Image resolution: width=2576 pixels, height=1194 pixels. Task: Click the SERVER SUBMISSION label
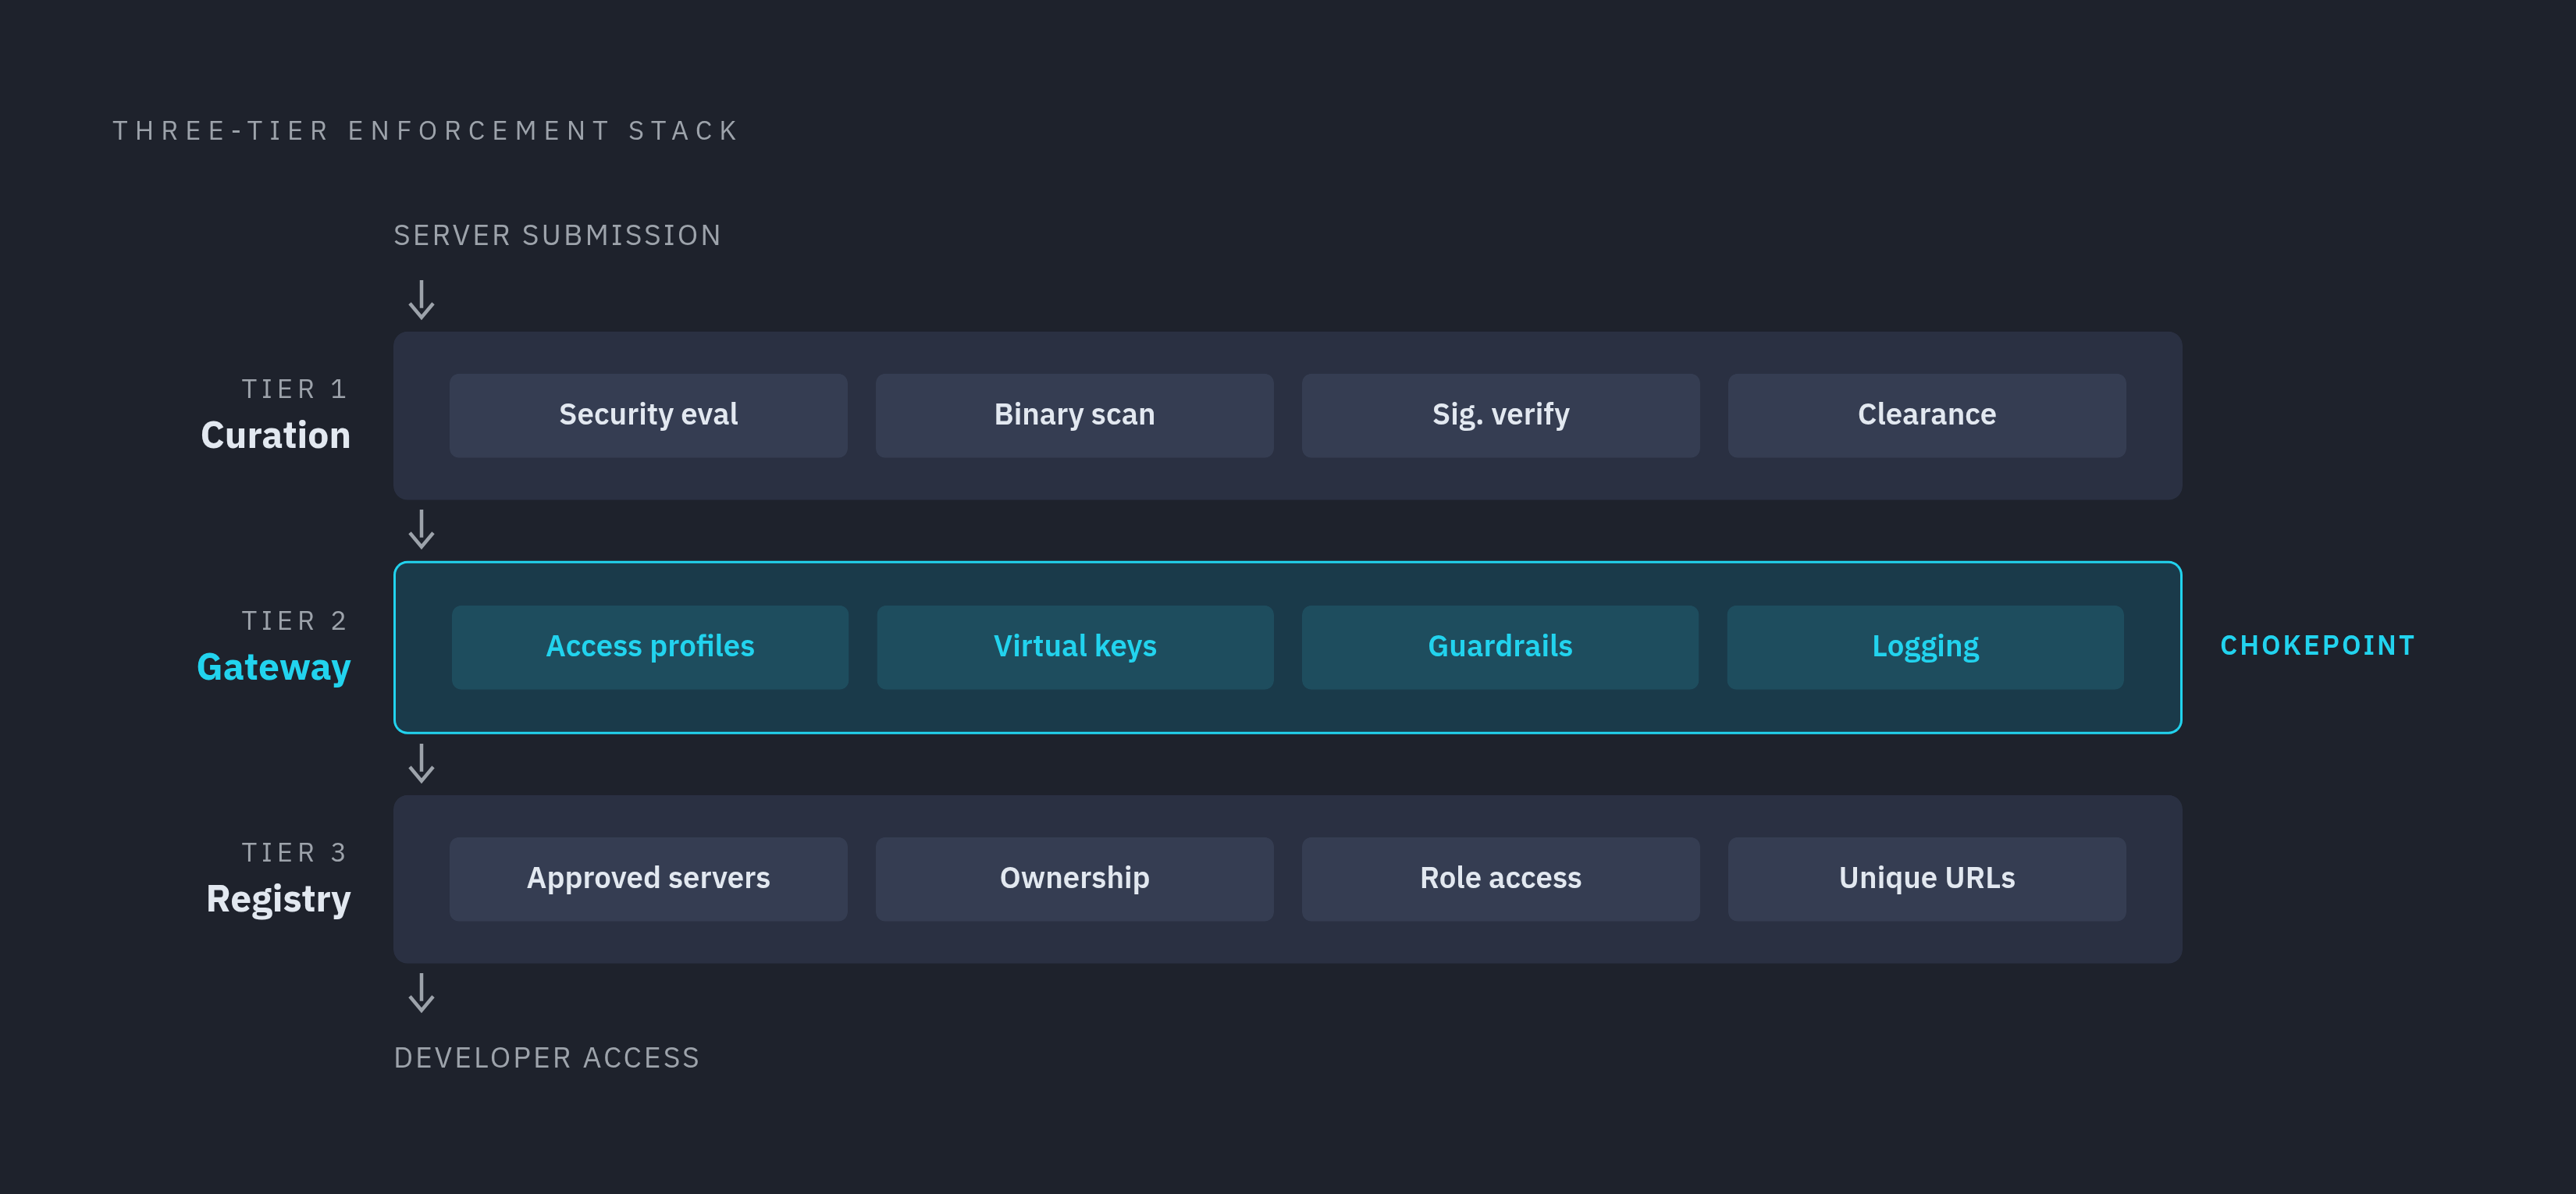point(557,236)
